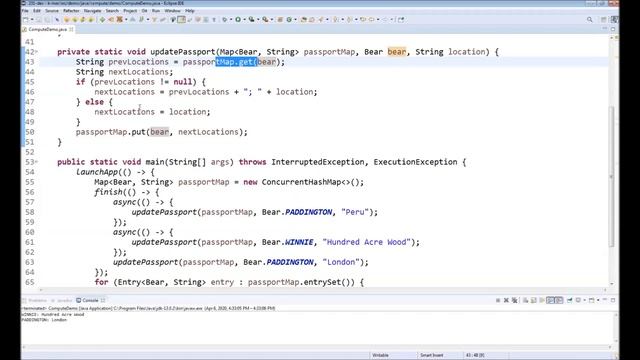Click the New Java Class icon
The height and width of the screenshot is (360, 640).
pyautogui.click(x=289, y=19)
